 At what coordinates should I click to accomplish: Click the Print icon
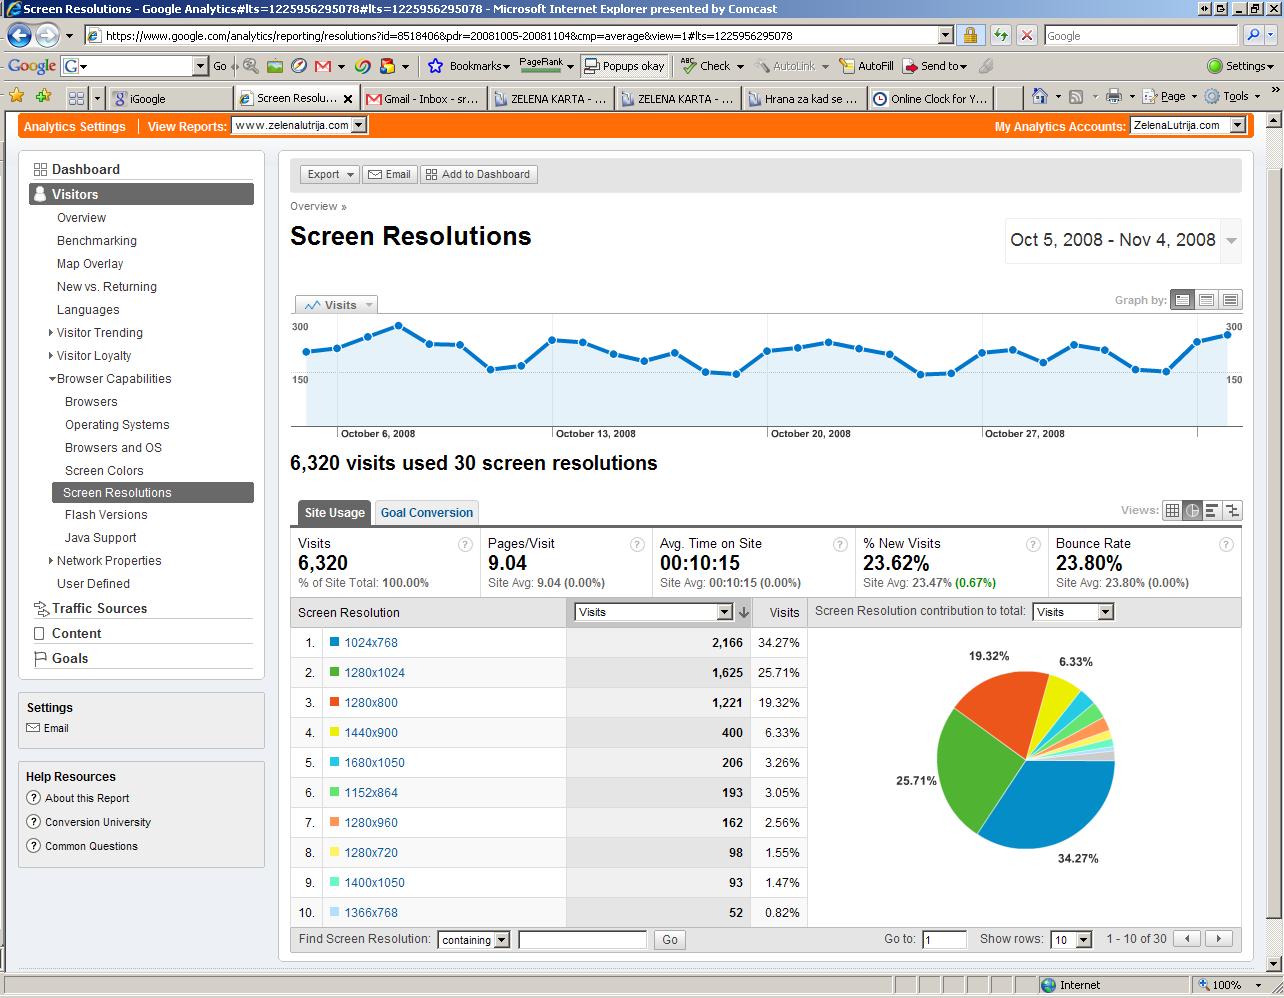tap(1113, 97)
